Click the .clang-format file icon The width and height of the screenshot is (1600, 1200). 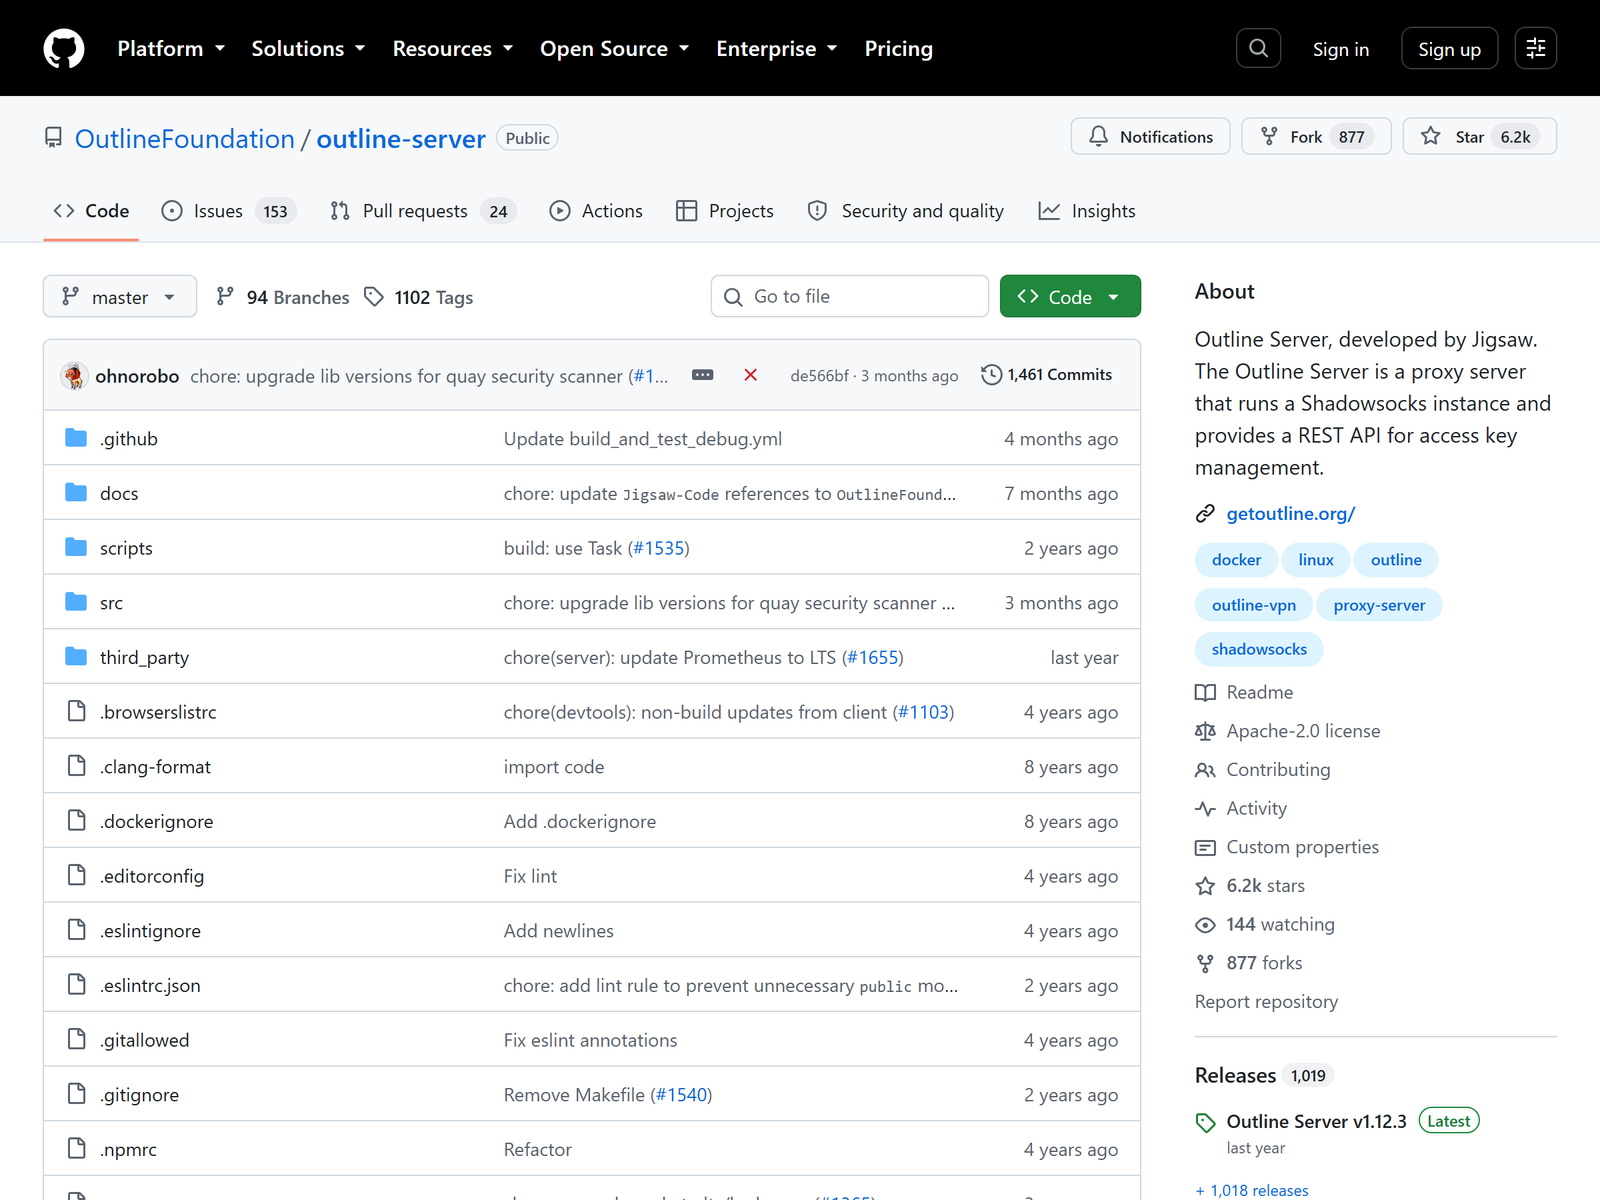click(76, 766)
